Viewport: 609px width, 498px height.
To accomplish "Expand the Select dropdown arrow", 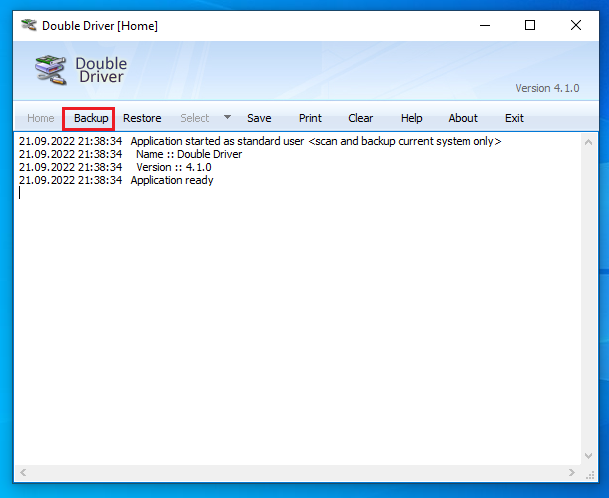I will [x=228, y=117].
